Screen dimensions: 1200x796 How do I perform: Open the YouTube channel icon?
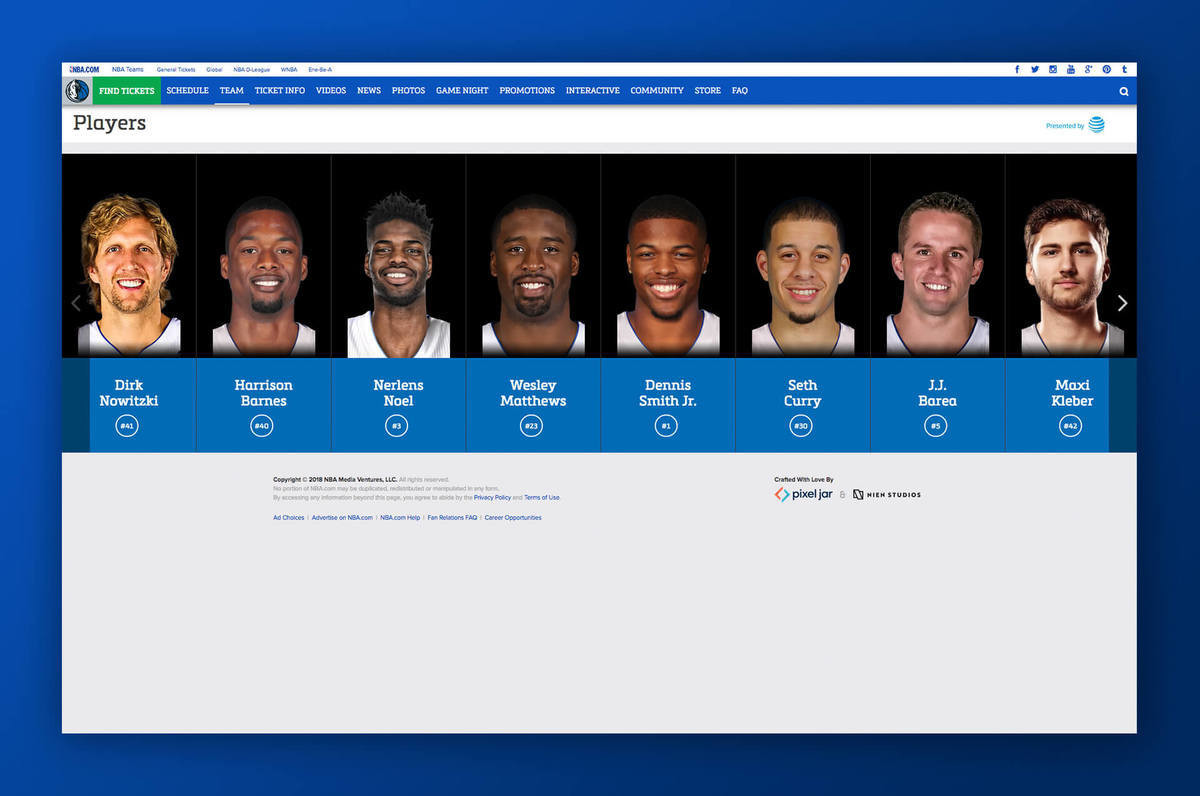[x=1070, y=70]
